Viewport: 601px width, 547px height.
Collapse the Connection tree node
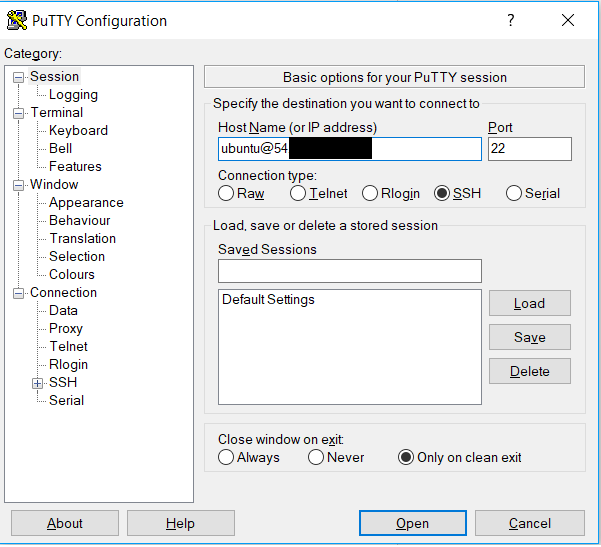tap(18, 294)
